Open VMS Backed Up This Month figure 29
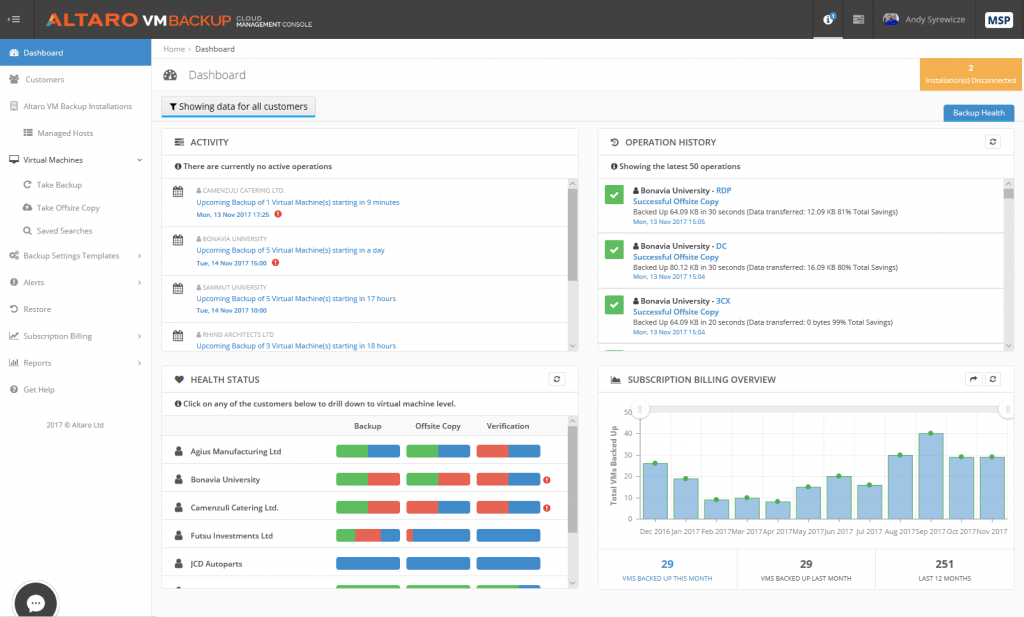Viewport: 1024px width, 617px height. point(667,564)
